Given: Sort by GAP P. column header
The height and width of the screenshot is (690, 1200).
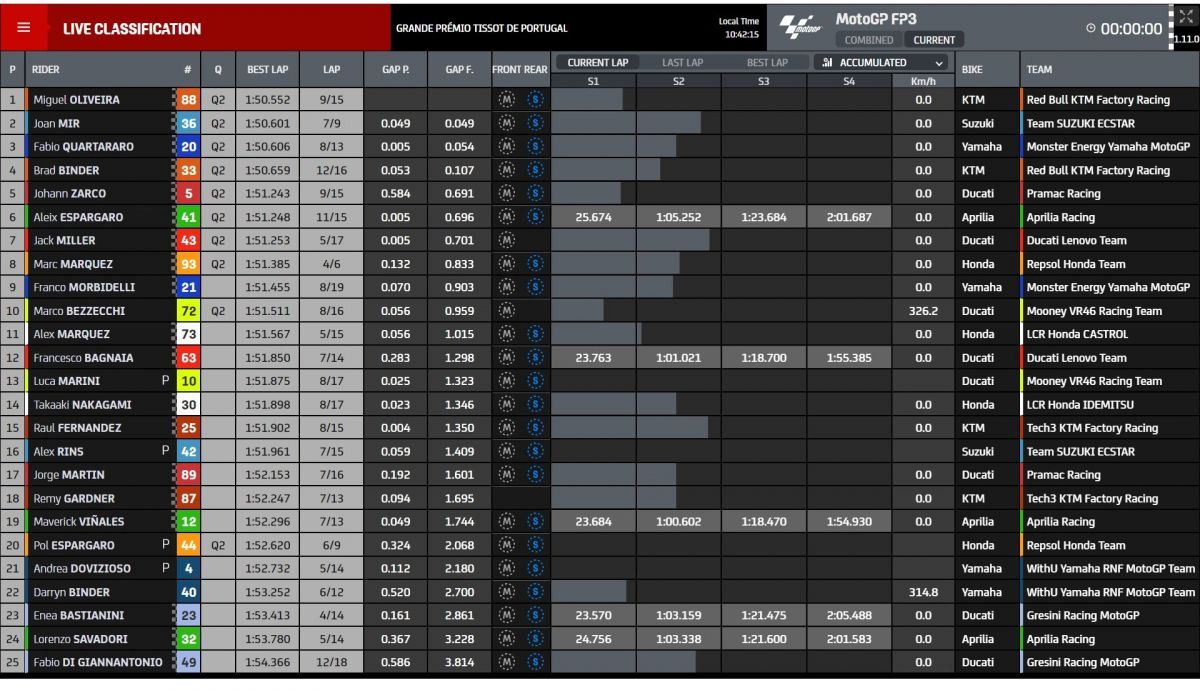Looking at the screenshot, I should click(395, 70).
